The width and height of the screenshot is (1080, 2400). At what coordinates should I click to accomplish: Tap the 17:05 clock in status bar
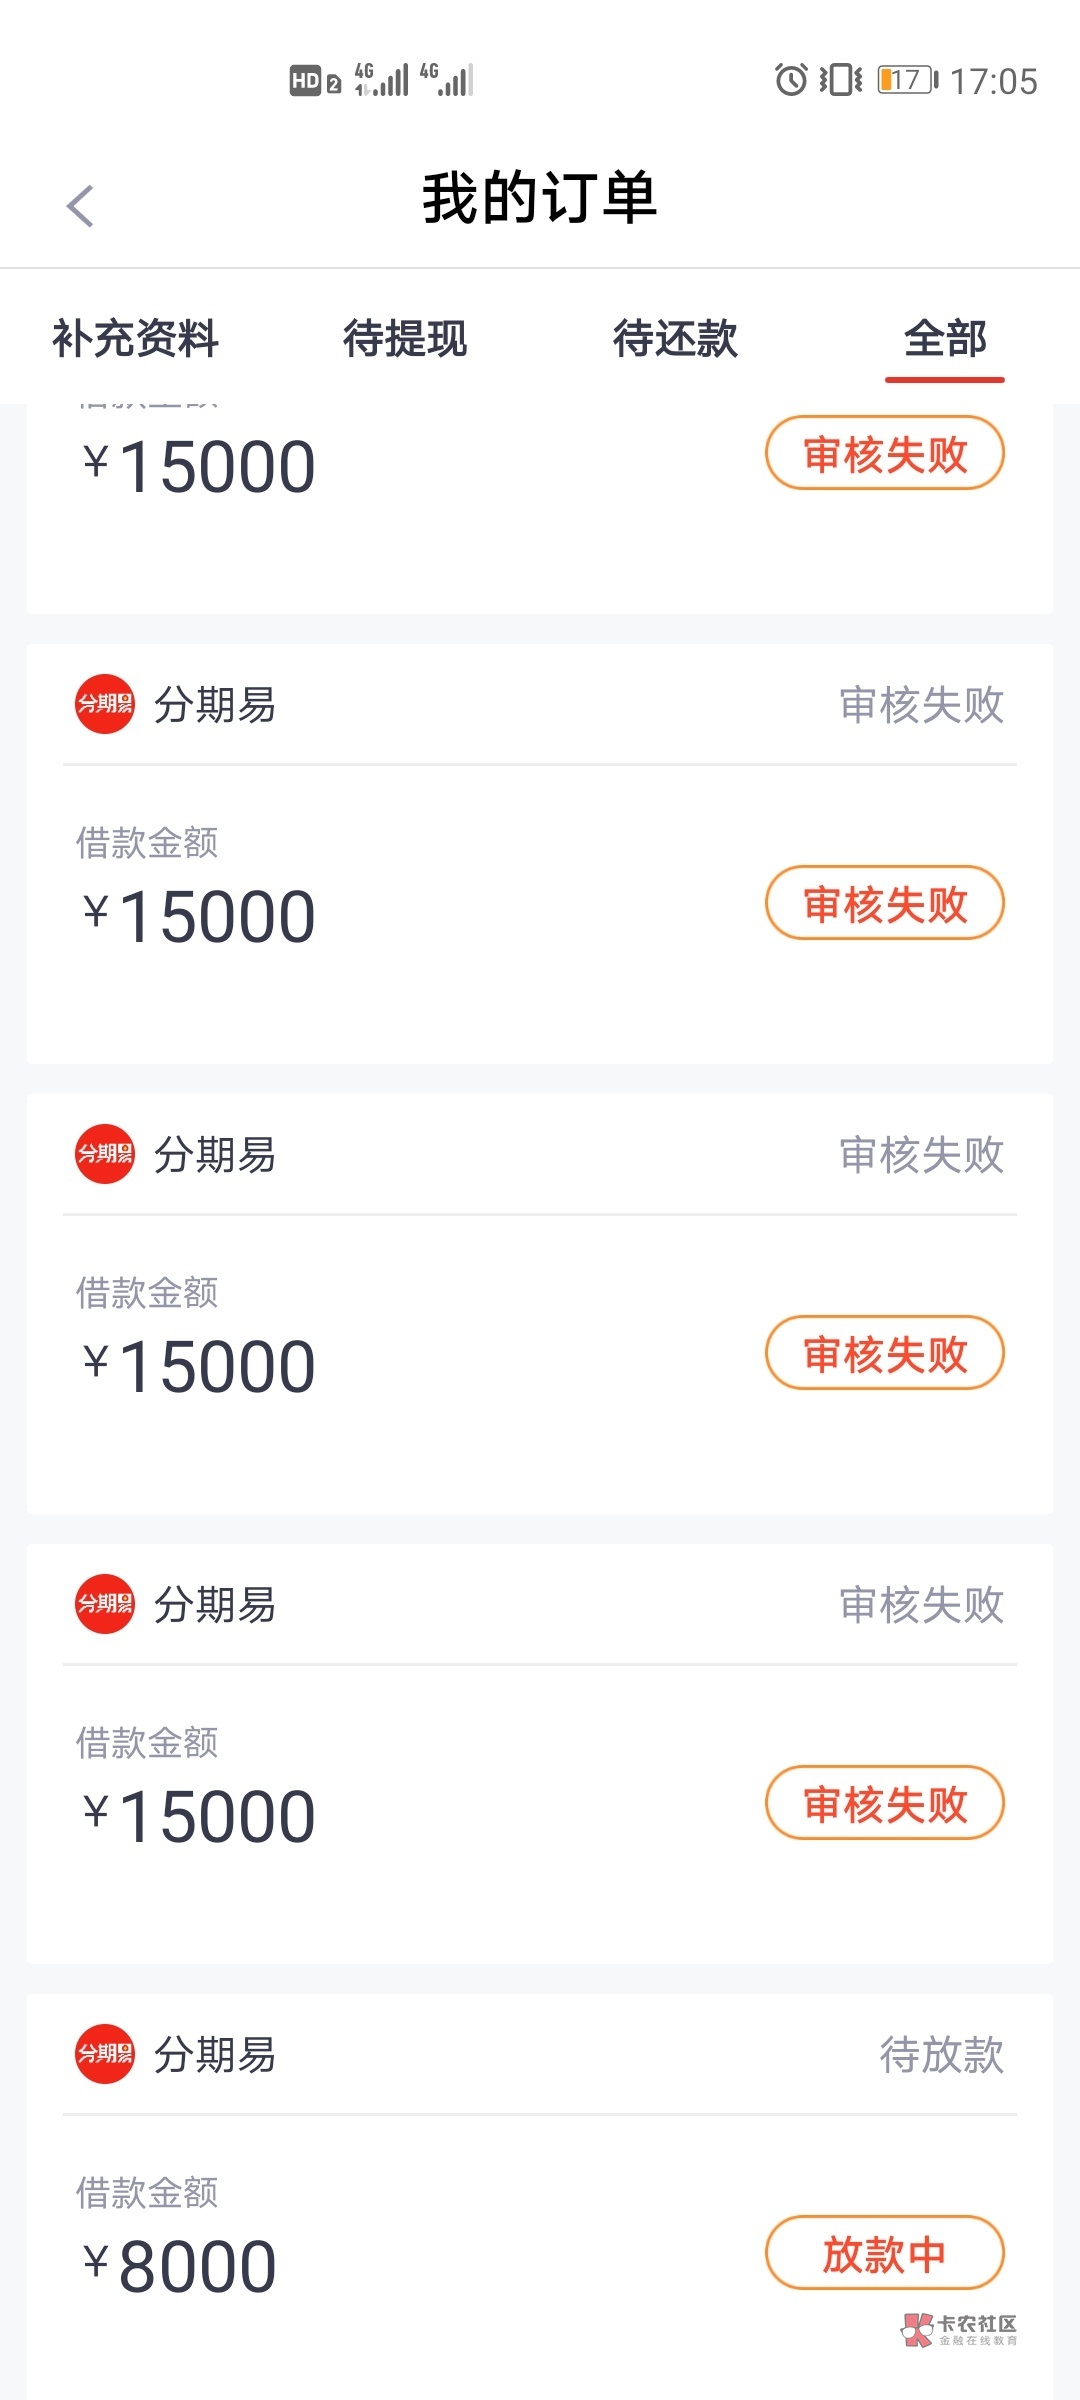click(993, 81)
